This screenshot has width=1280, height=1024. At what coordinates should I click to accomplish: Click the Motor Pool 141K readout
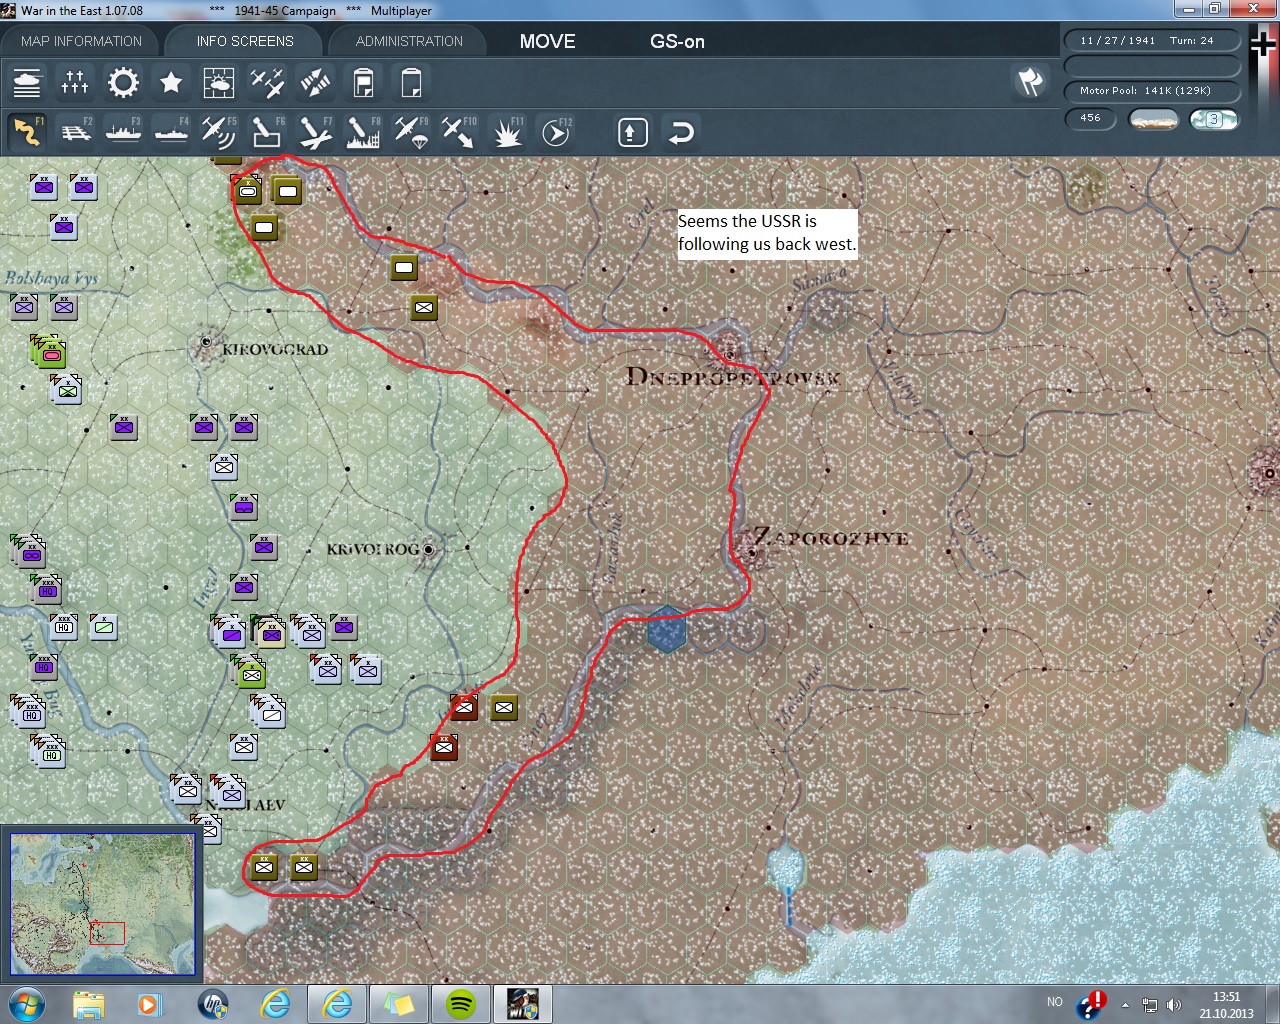[x=1151, y=91]
